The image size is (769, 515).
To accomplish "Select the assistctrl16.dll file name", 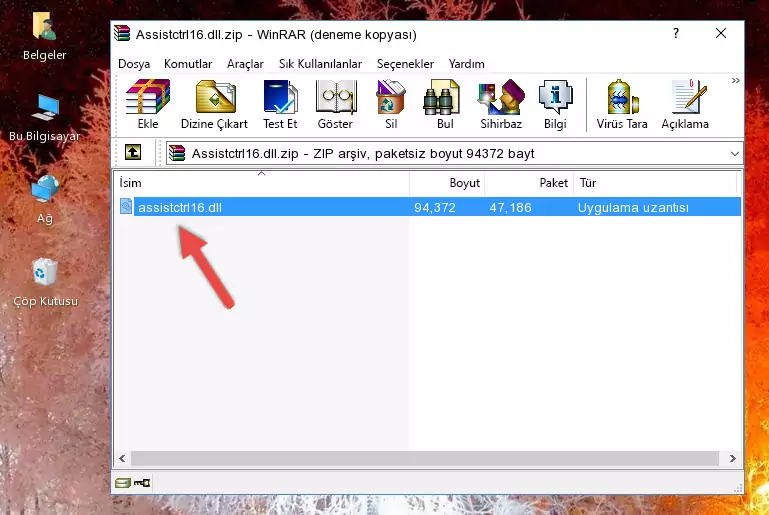I will click(x=179, y=207).
